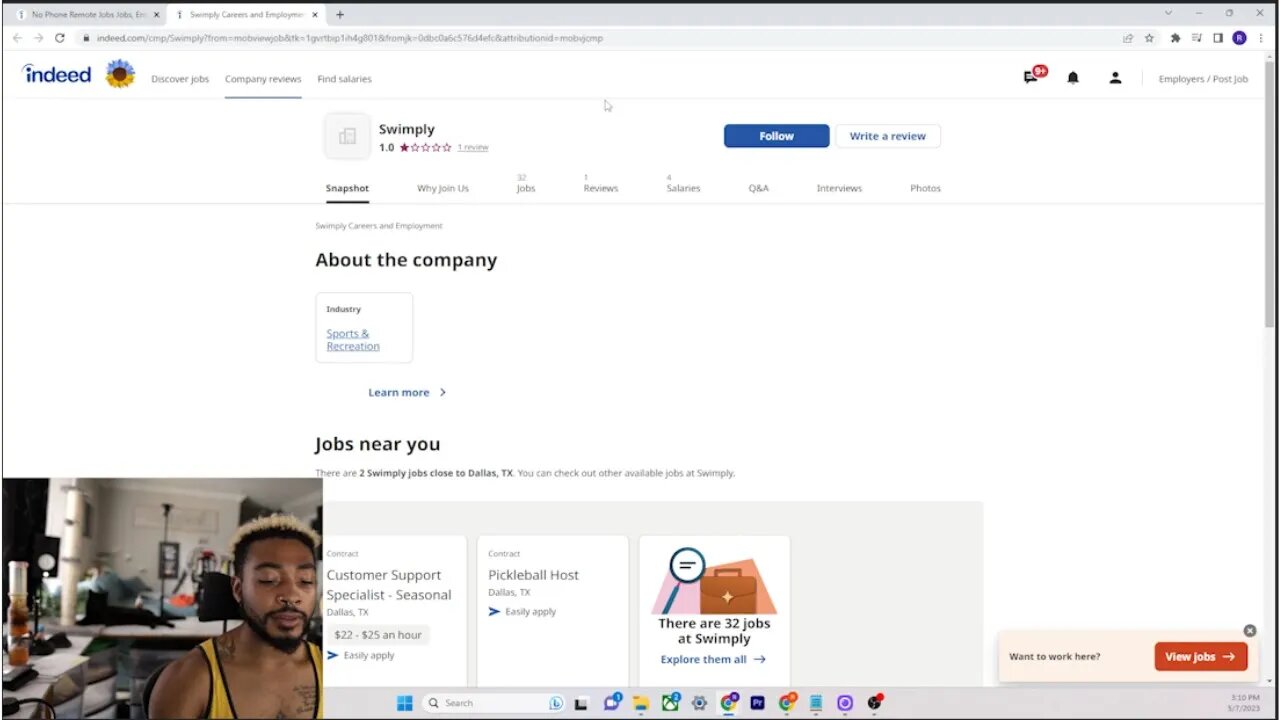This screenshot has height=720, width=1280.
Task: Open the taskbar clock and date
Action: point(1245,703)
